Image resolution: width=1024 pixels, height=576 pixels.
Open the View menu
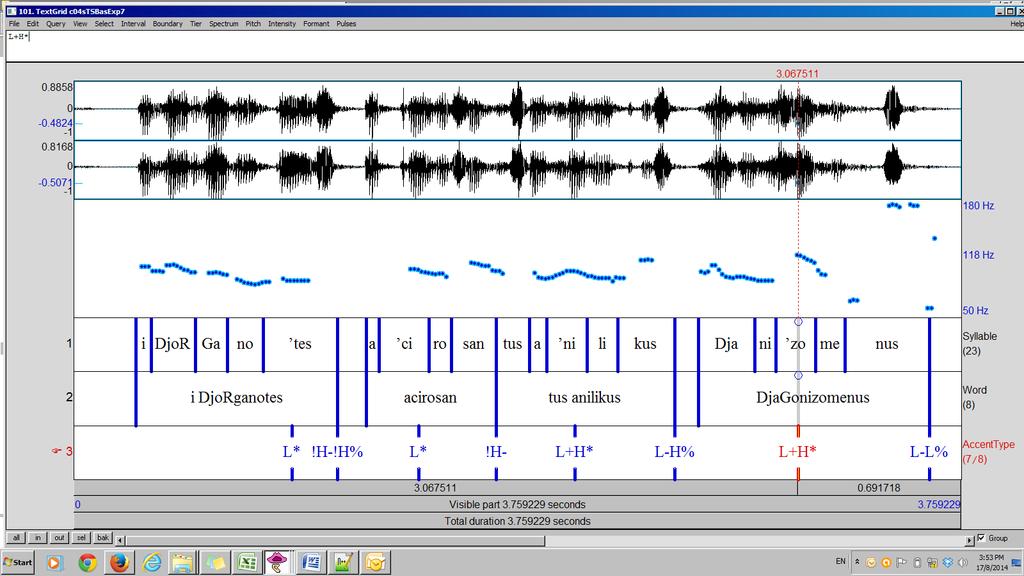coord(80,24)
